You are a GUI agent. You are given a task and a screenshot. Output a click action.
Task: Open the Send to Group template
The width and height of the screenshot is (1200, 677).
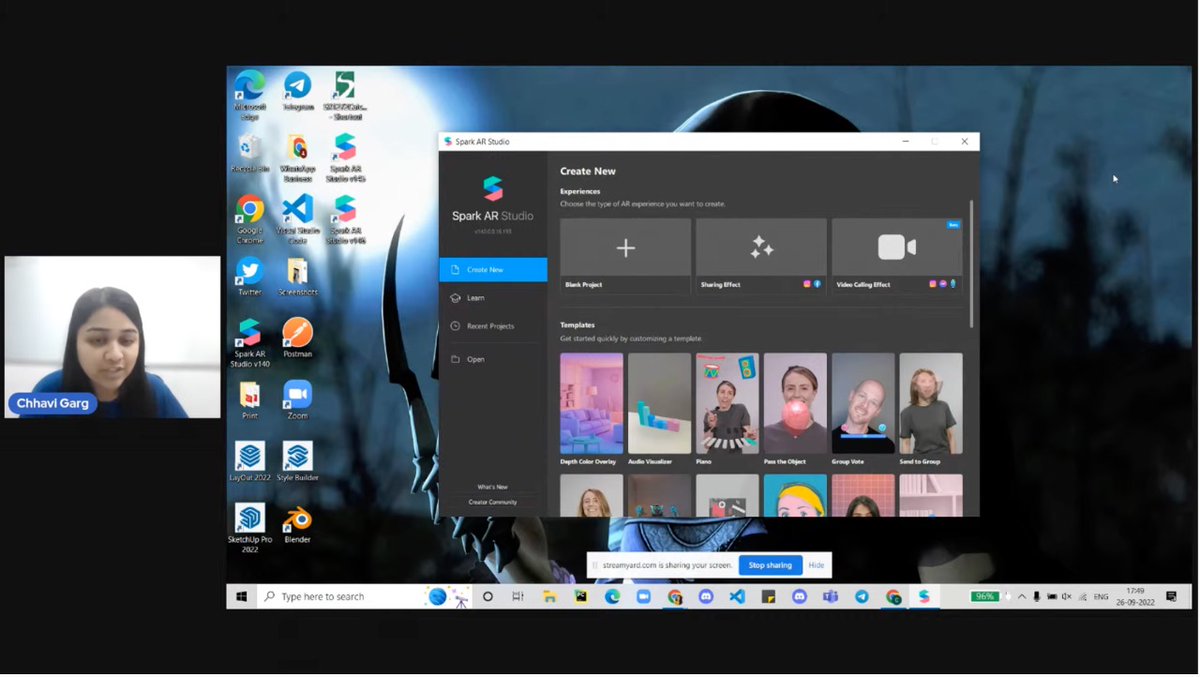931,409
